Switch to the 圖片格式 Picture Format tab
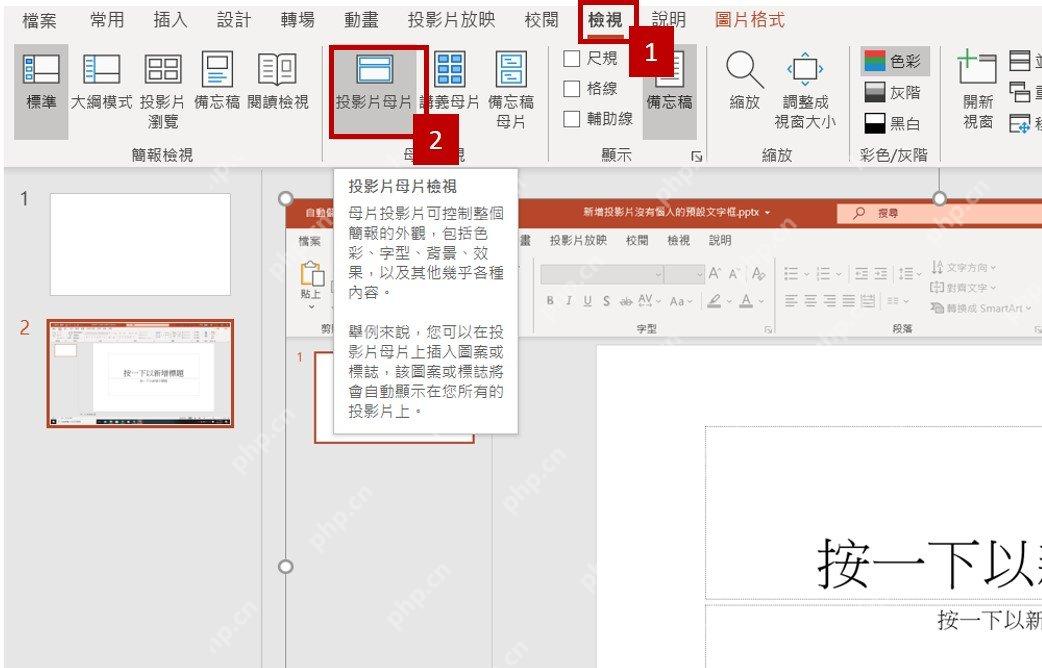1042x668 pixels. (750, 21)
